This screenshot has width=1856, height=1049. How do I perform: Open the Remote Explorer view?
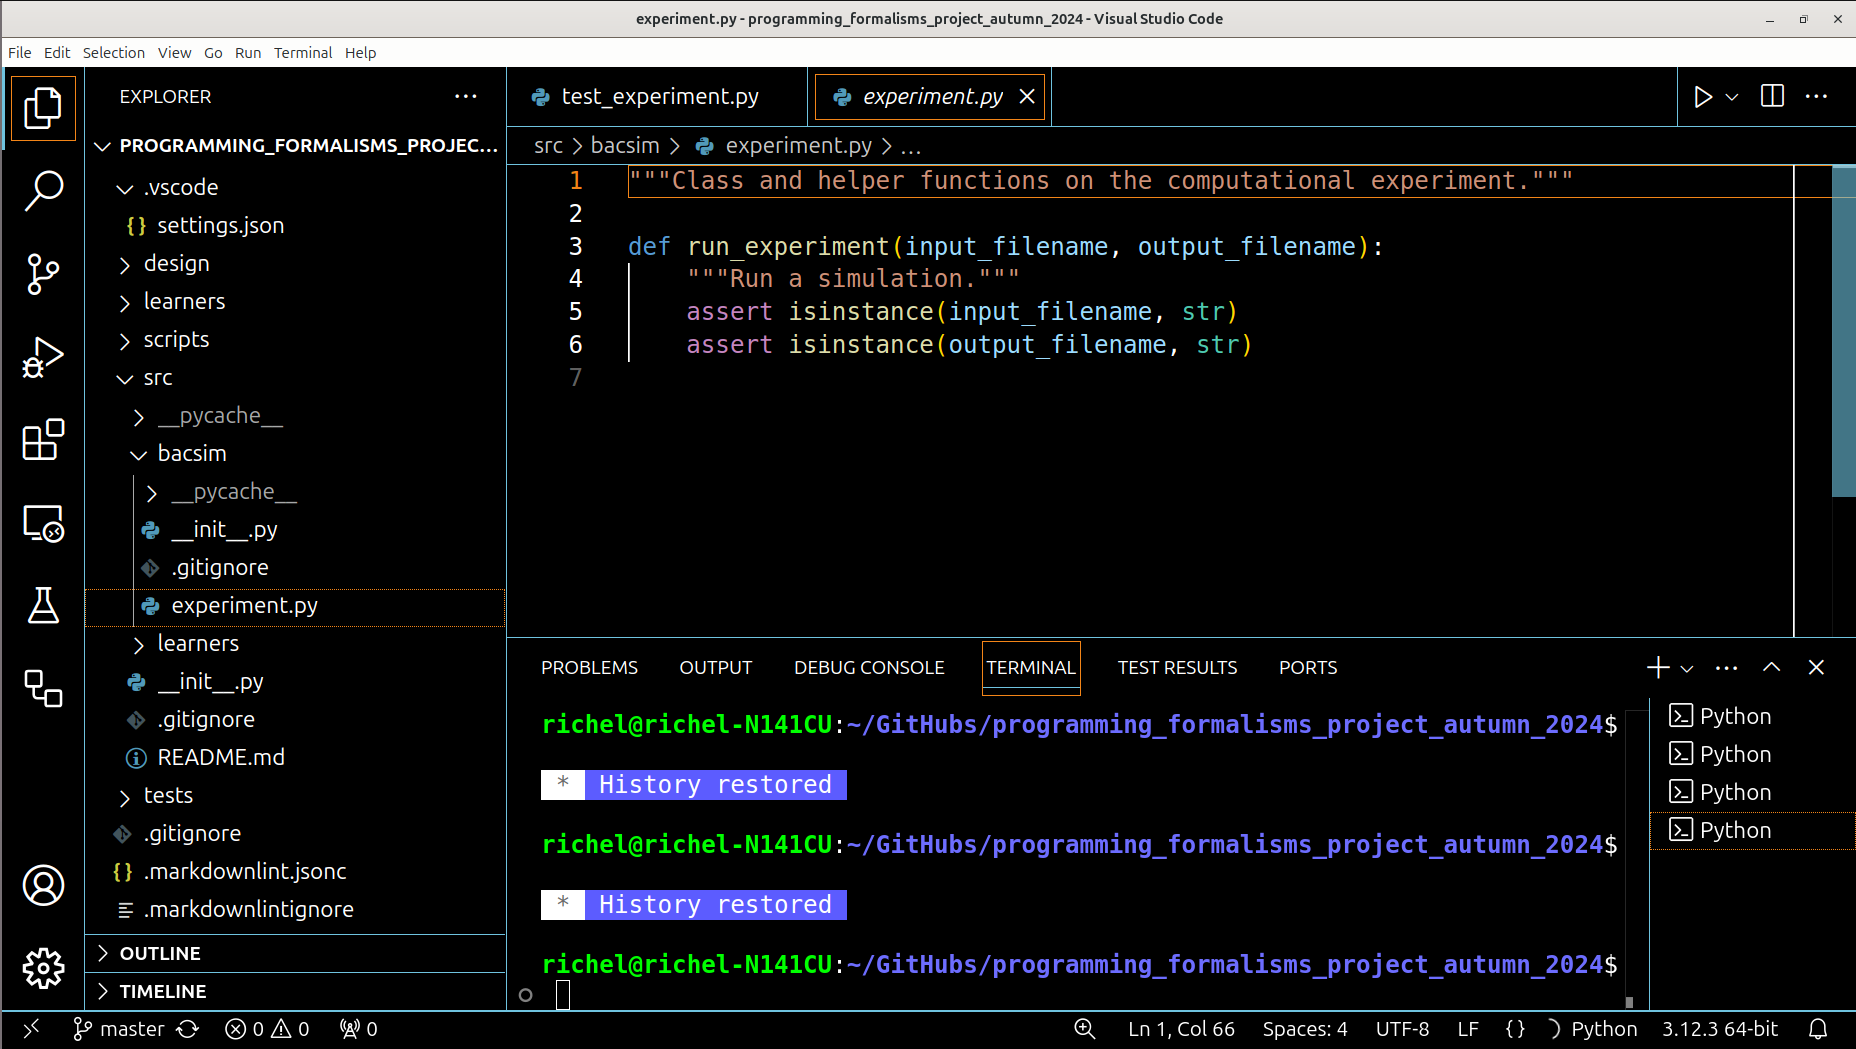tap(43, 523)
